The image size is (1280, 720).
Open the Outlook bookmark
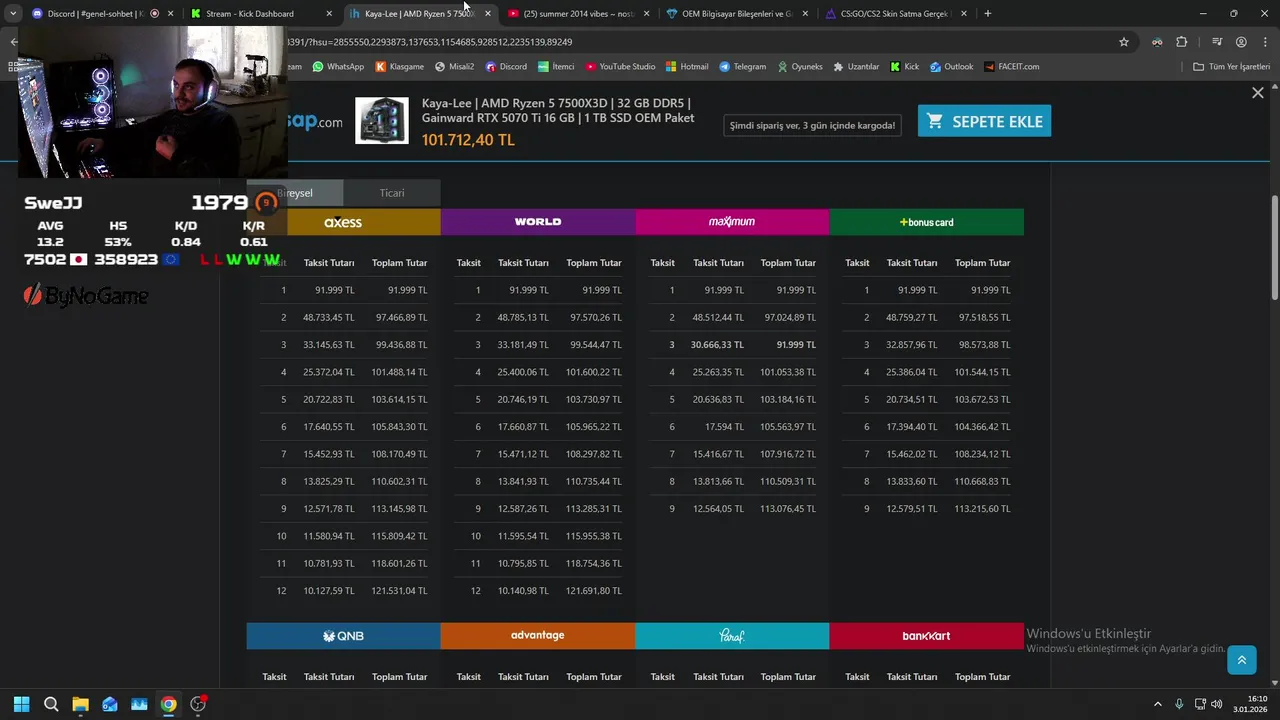pyautogui.click(x=951, y=67)
